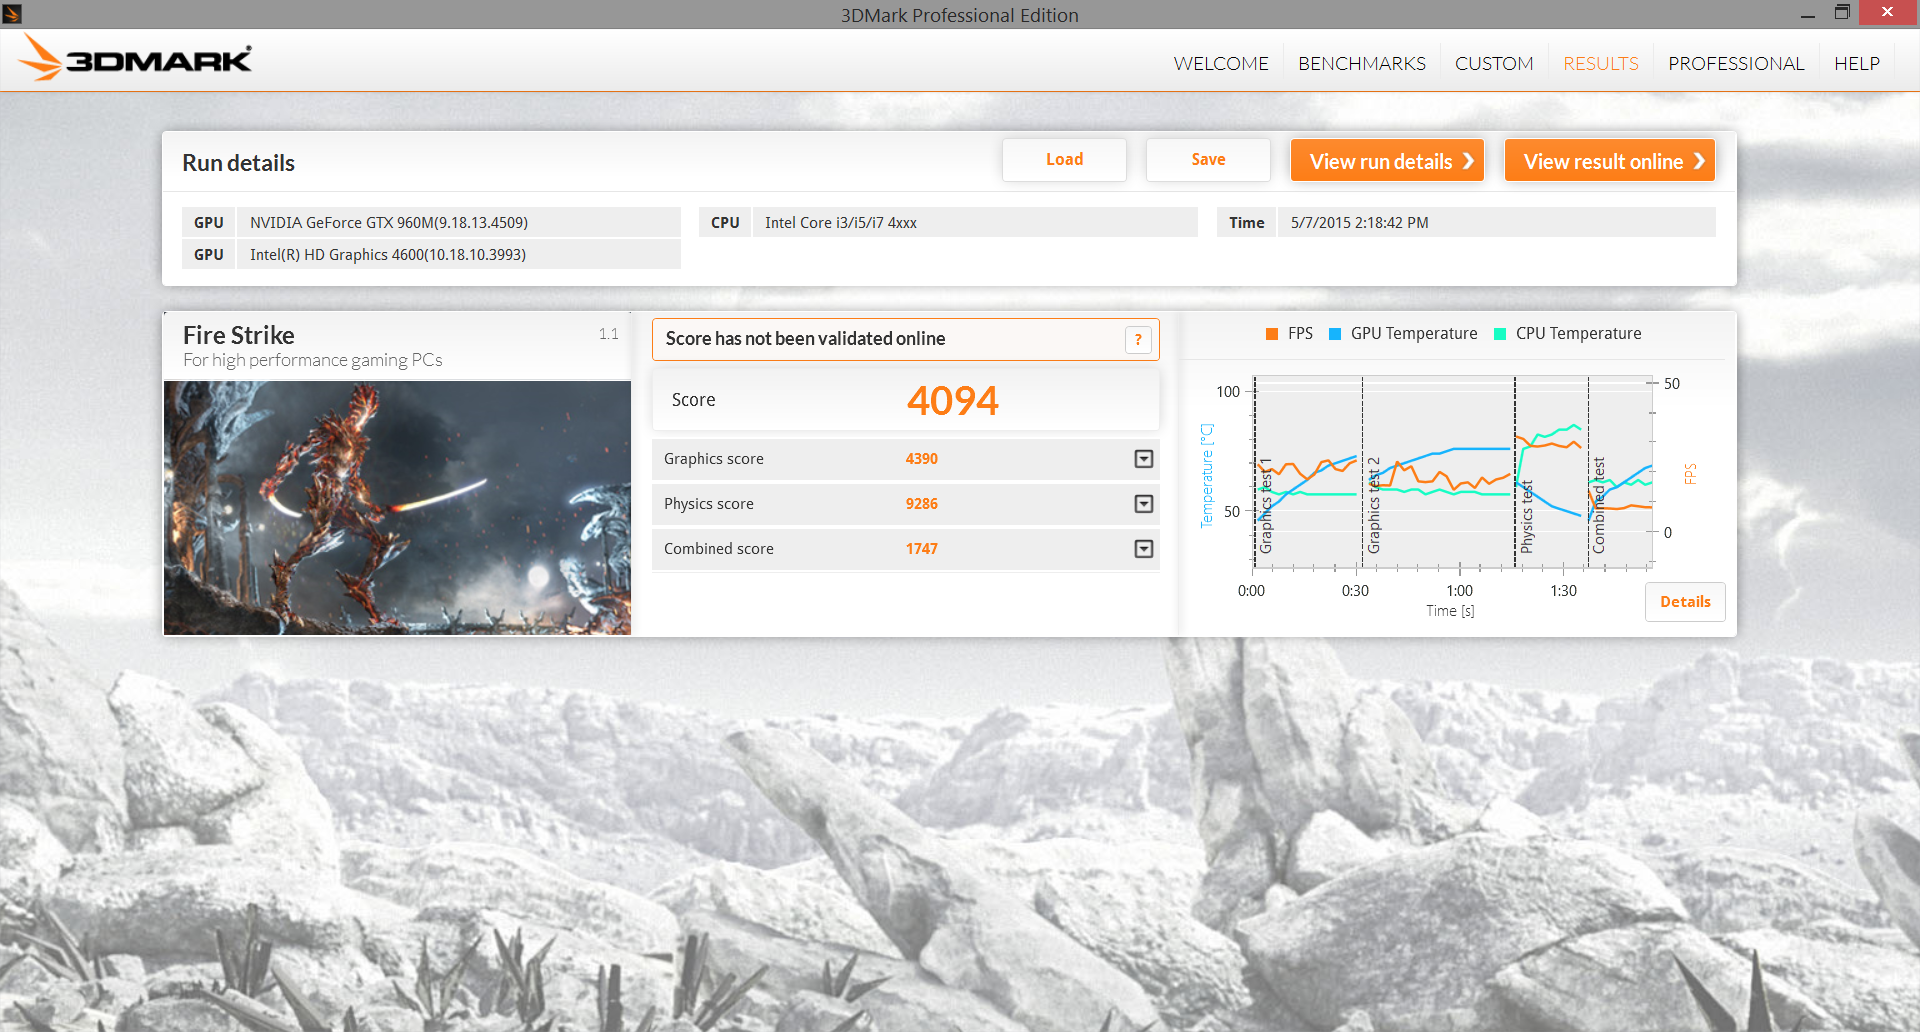Click the overall score 4094

coord(952,401)
